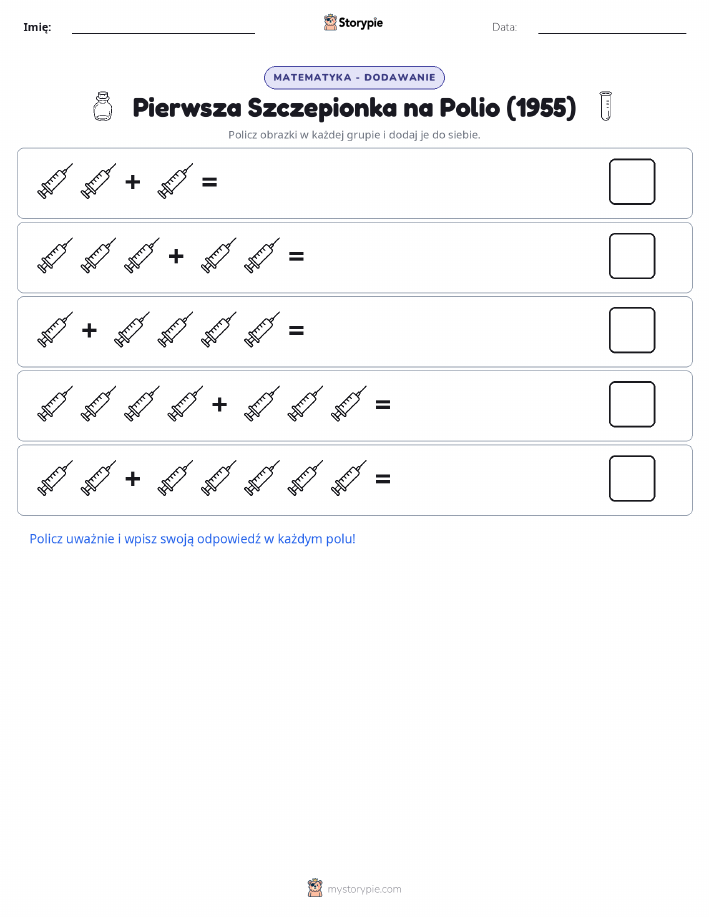The image size is (709, 917).
Task: Click the answer box in the second row
Action: (x=632, y=256)
